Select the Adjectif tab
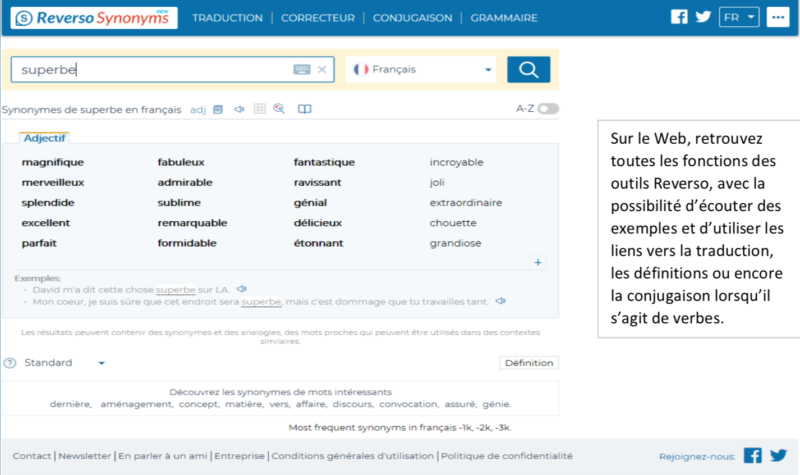This screenshot has width=800, height=475. click(44, 137)
